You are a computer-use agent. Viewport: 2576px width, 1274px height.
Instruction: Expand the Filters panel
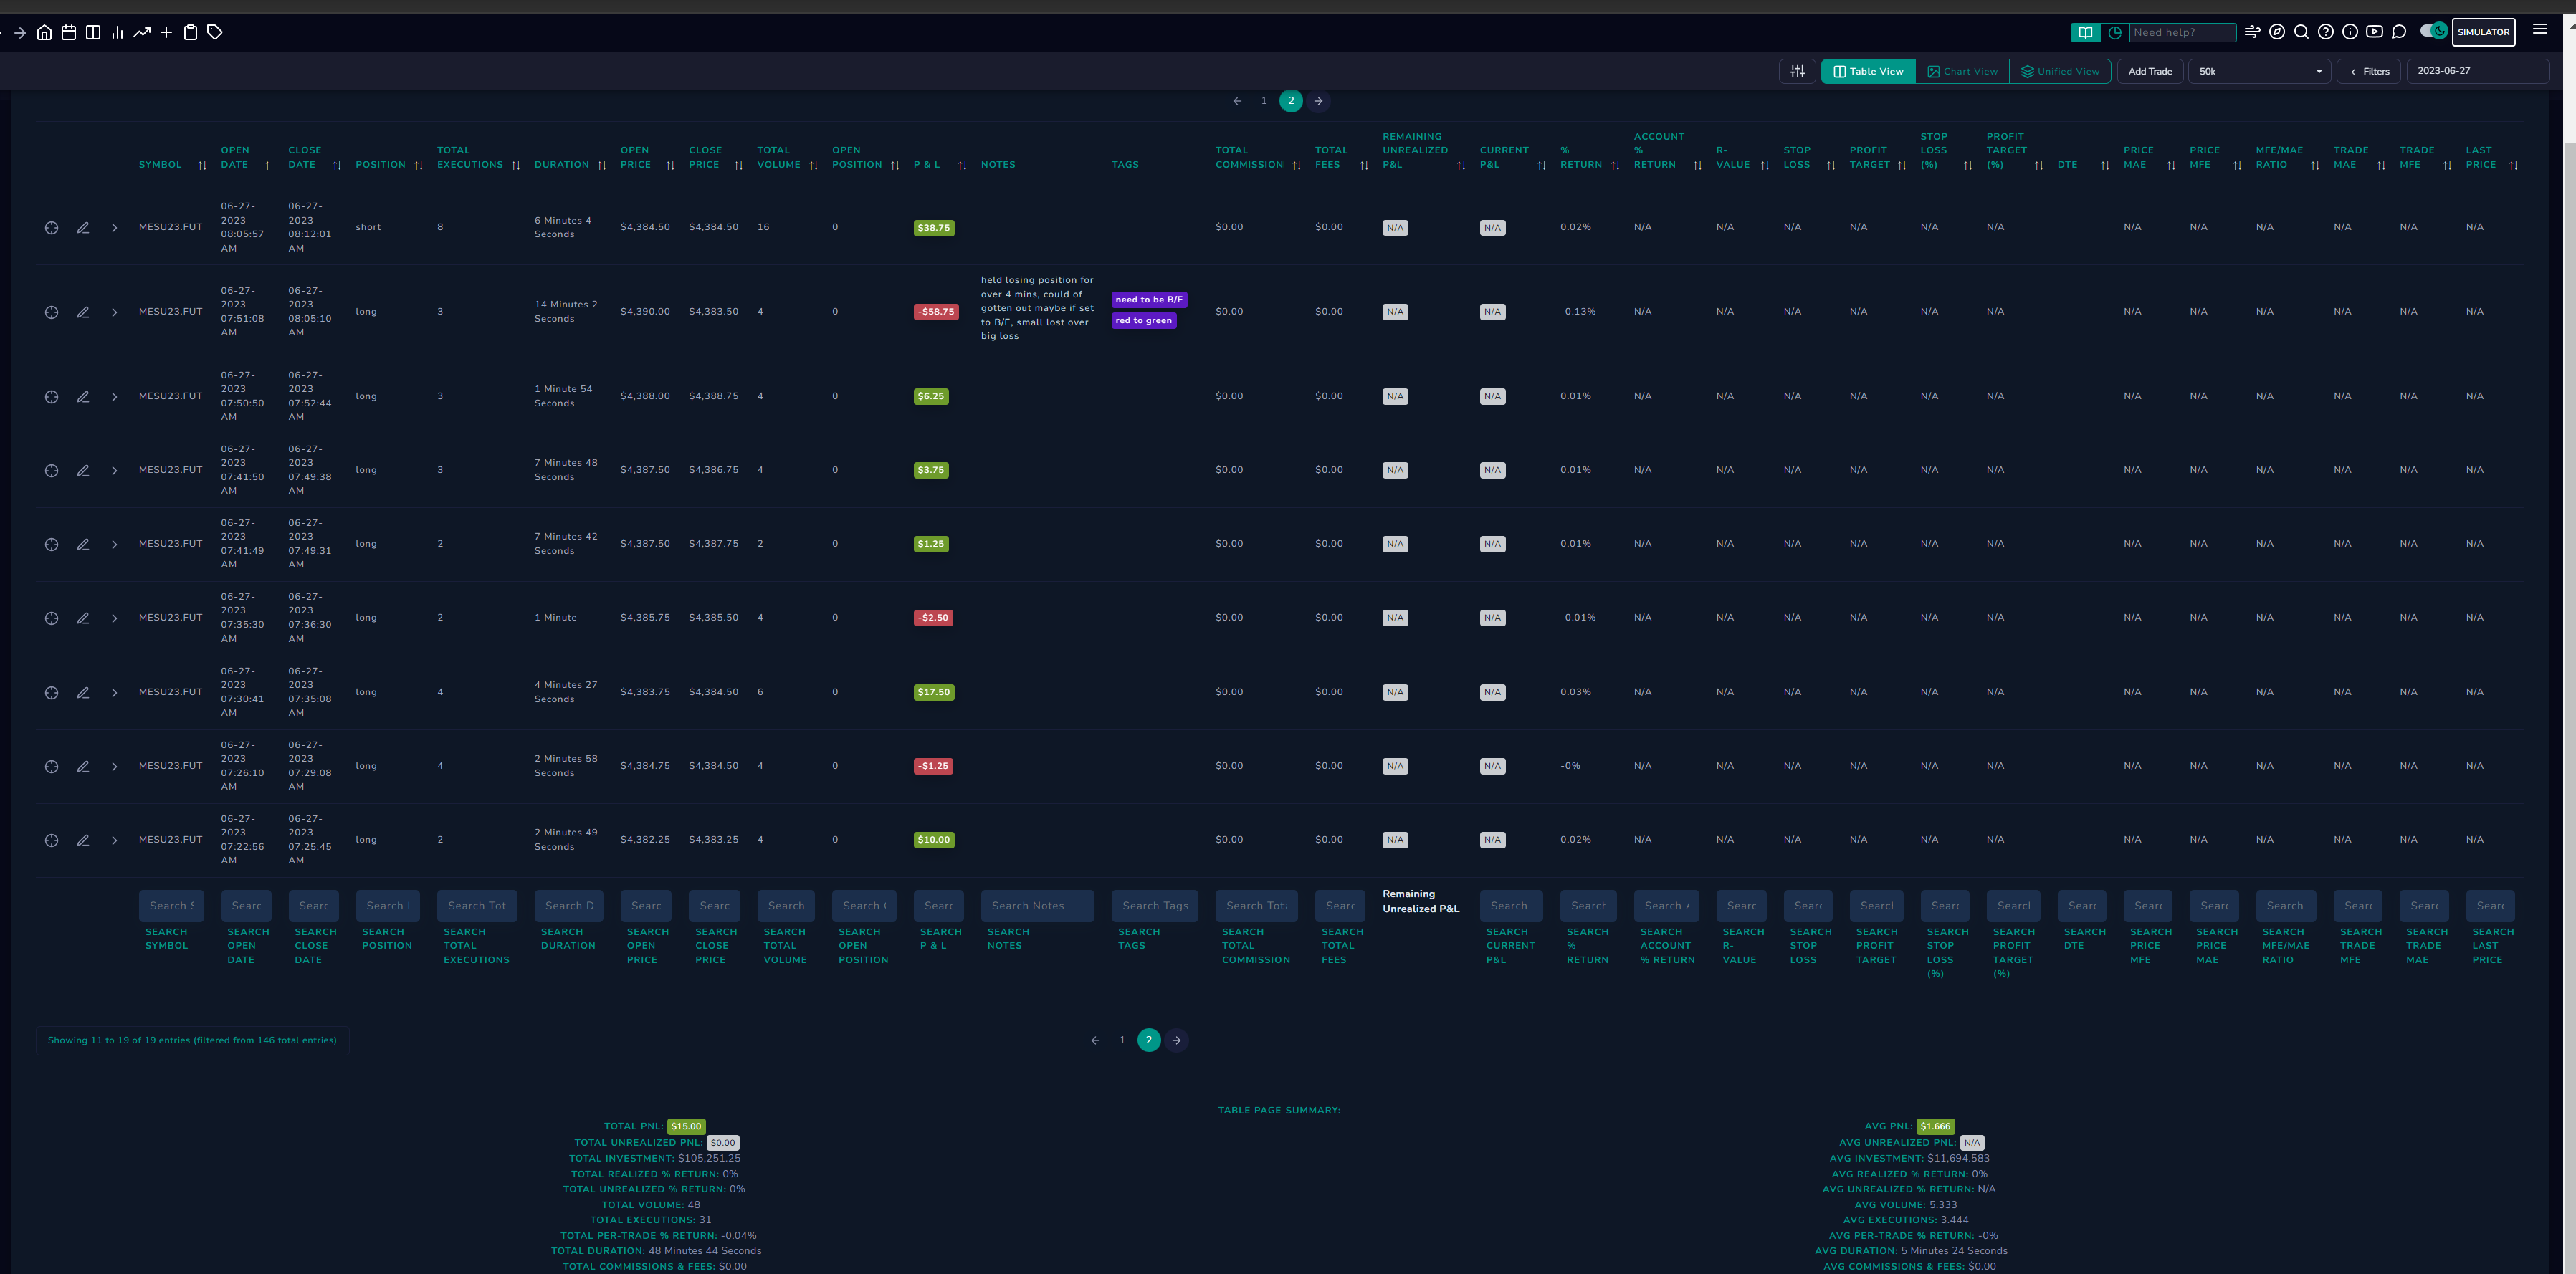pos(2369,71)
